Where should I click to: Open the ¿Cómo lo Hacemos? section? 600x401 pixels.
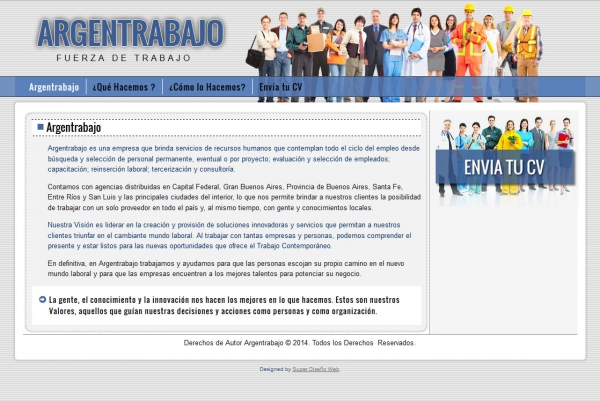(207, 87)
